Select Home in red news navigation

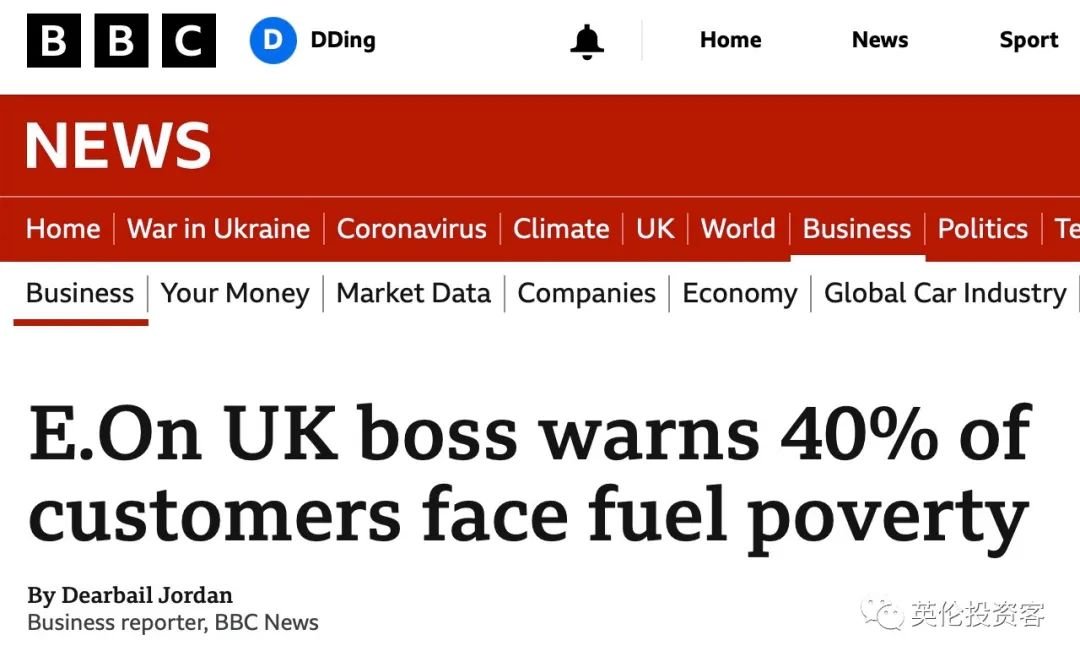pyautogui.click(x=63, y=229)
